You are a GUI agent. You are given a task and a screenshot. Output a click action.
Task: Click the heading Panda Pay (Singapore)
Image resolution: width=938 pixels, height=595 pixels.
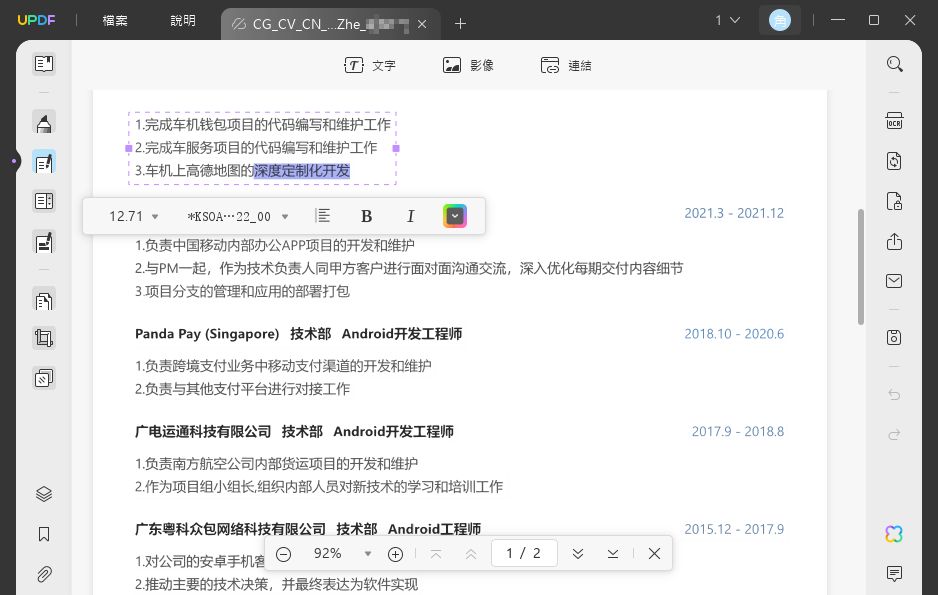[x=207, y=334]
